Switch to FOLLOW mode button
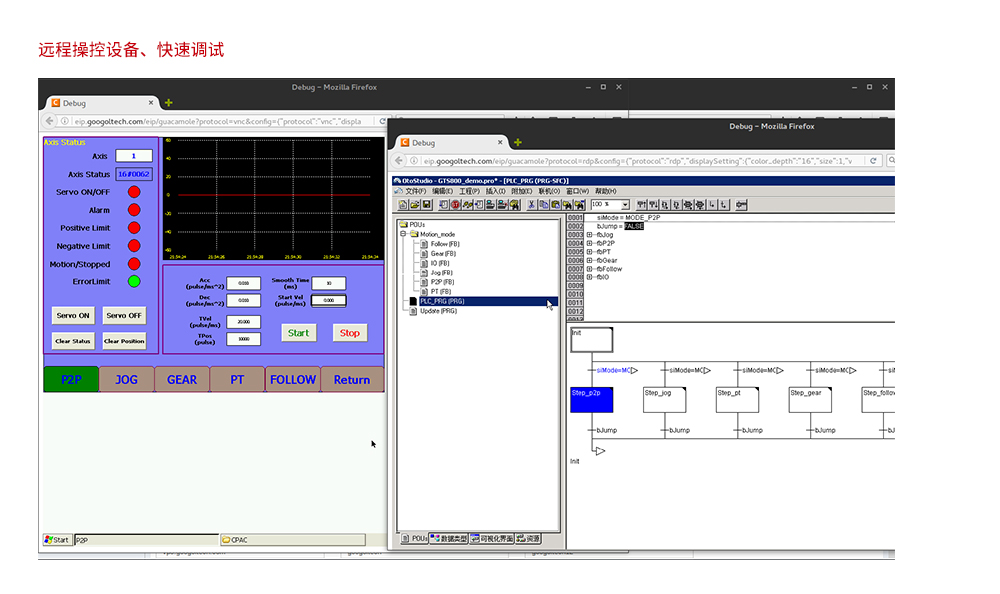The height and width of the screenshot is (594, 1000). point(293,380)
